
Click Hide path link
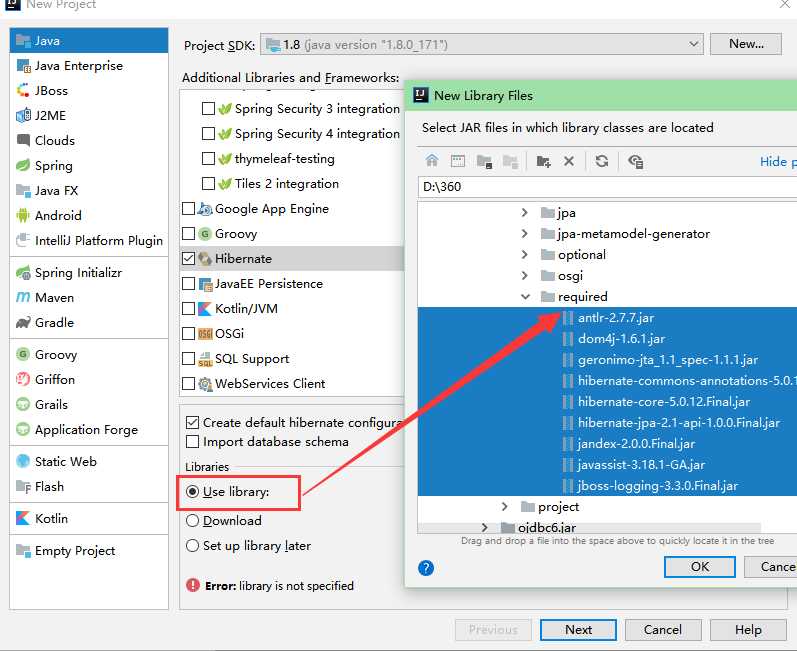click(778, 162)
